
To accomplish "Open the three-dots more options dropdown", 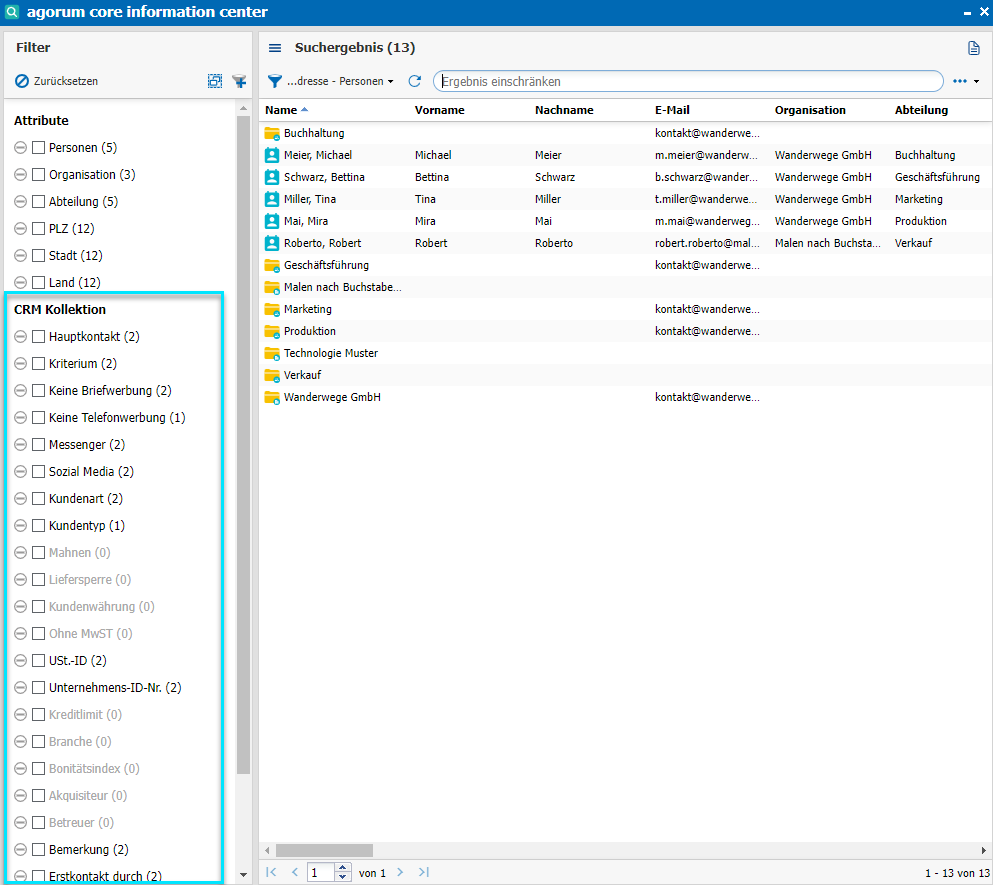I will click(x=966, y=81).
